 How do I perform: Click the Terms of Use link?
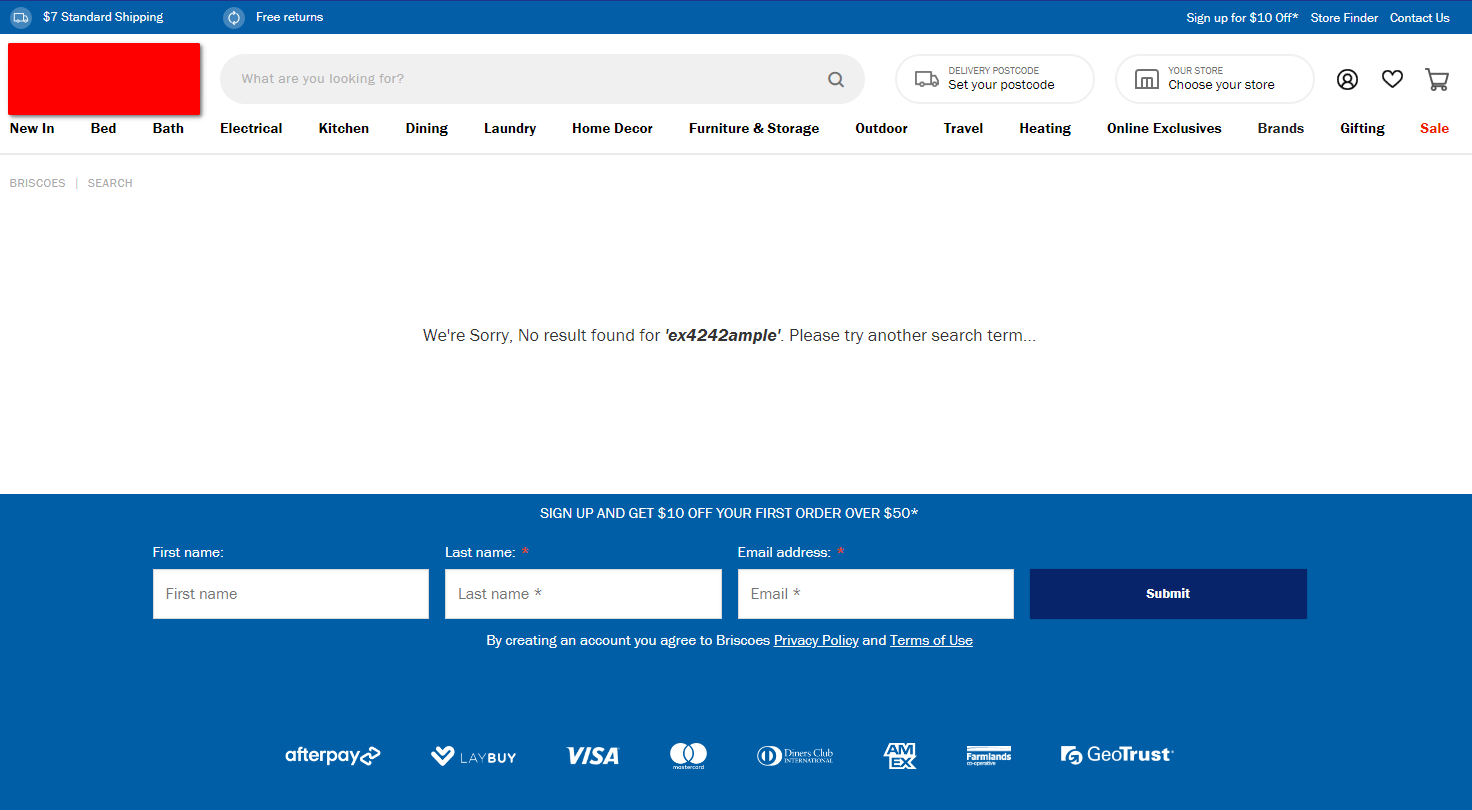coord(931,640)
